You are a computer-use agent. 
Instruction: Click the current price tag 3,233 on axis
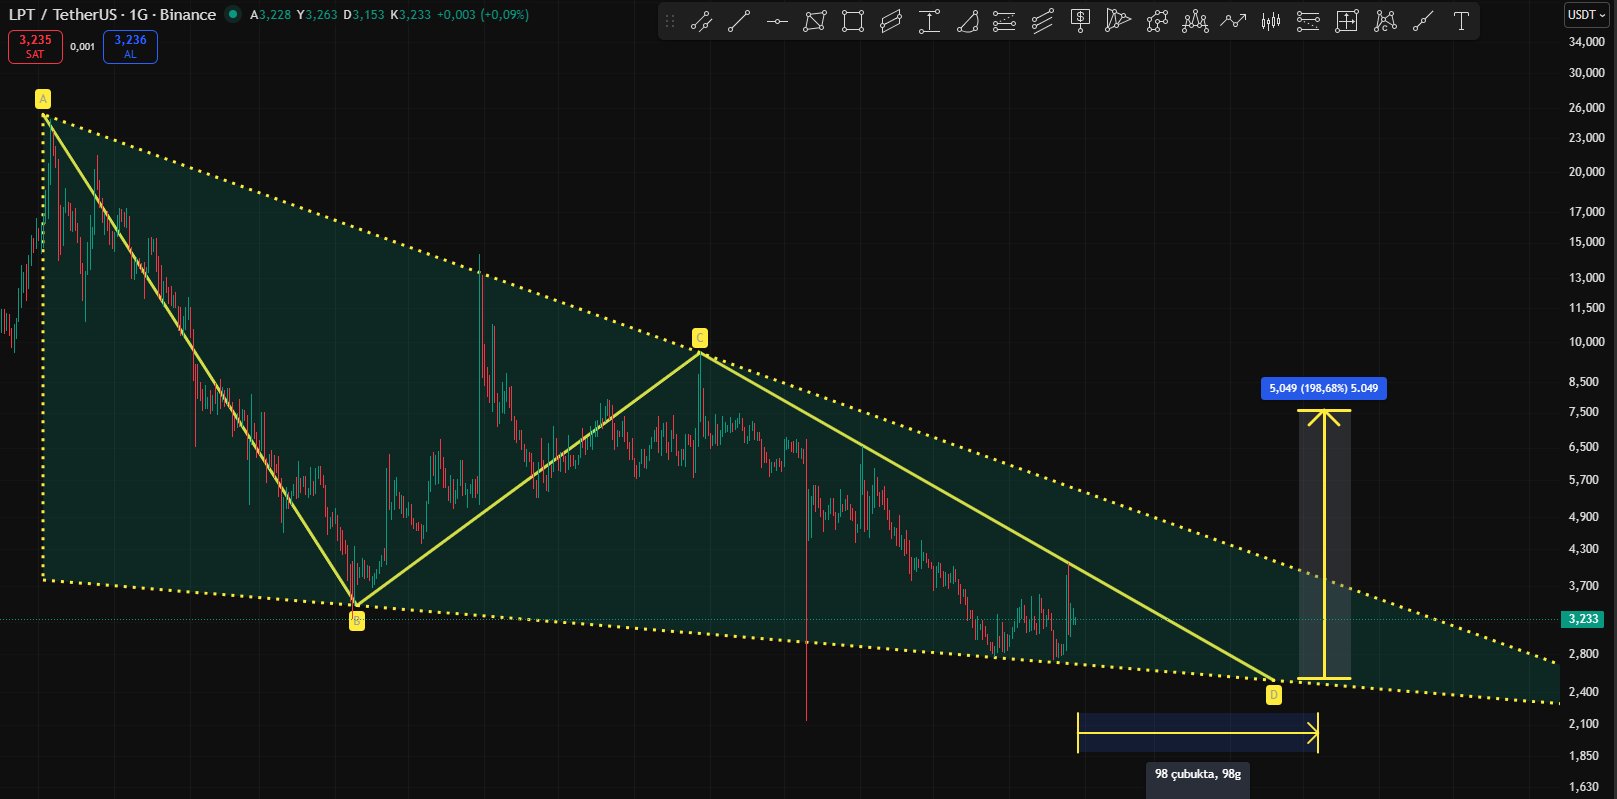click(1583, 619)
